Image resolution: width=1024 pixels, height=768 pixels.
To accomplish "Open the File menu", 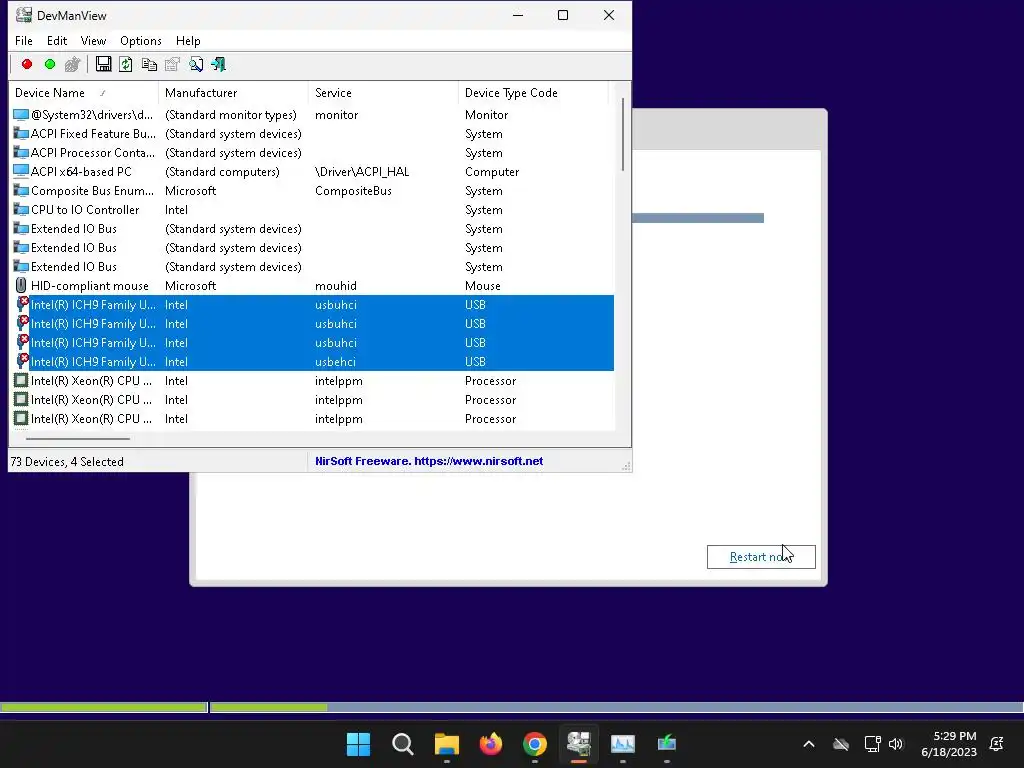I will pos(24,40).
